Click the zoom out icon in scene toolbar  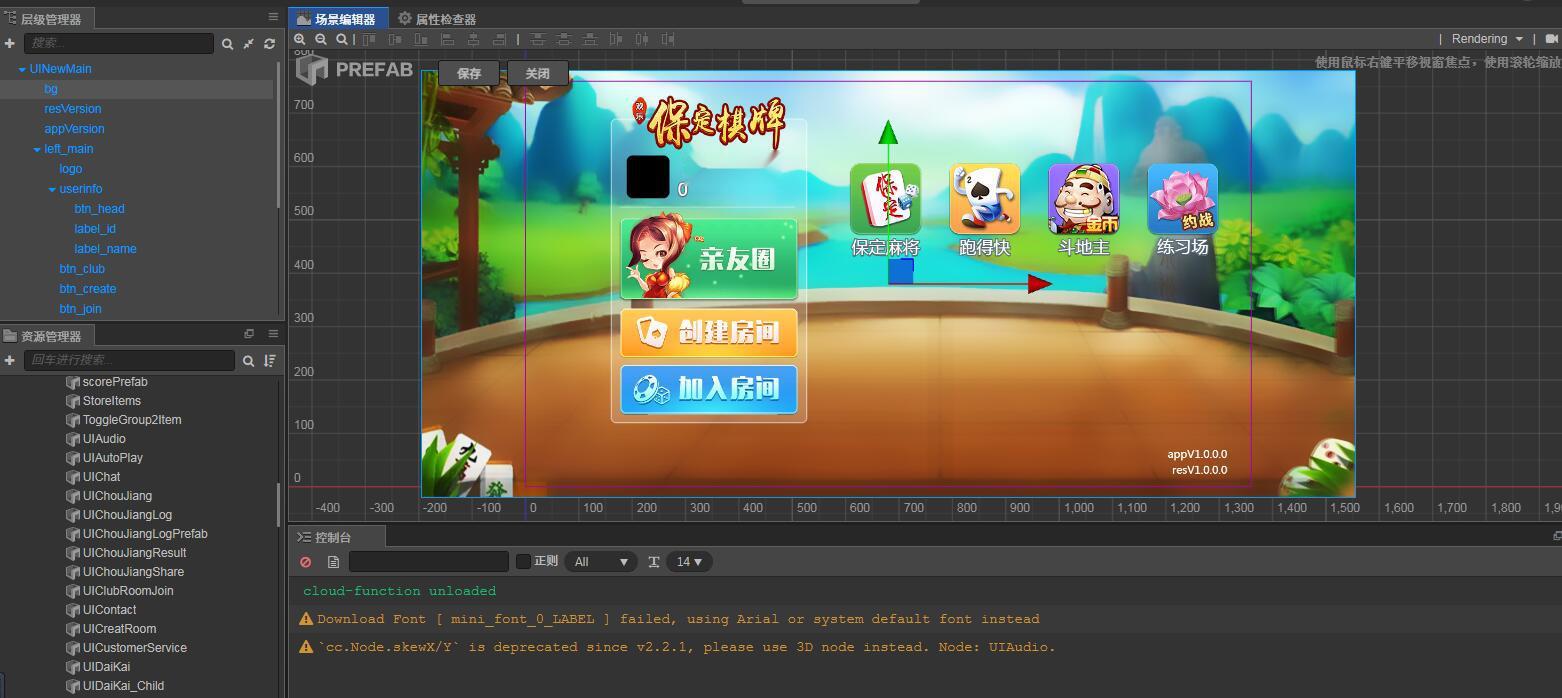(321, 39)
